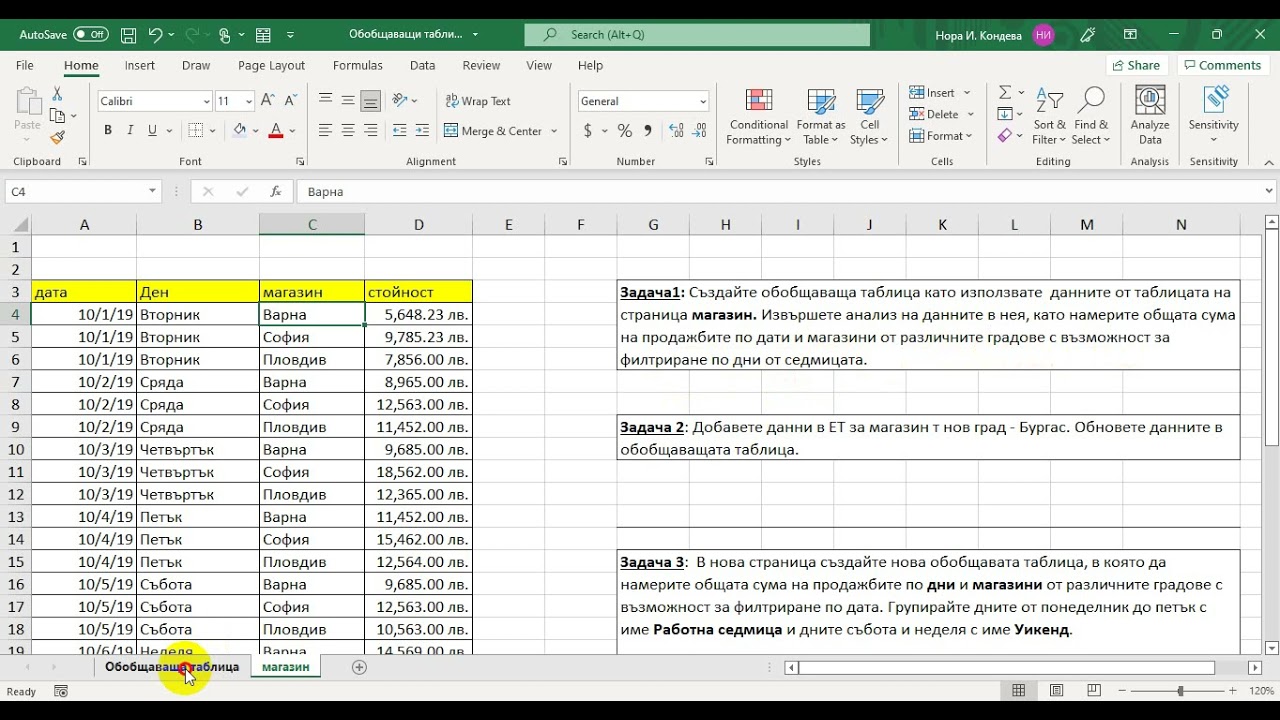Screen dimensions: 1280x720
Task: Toggle the AutoSave switch
Action: point(91,34)
